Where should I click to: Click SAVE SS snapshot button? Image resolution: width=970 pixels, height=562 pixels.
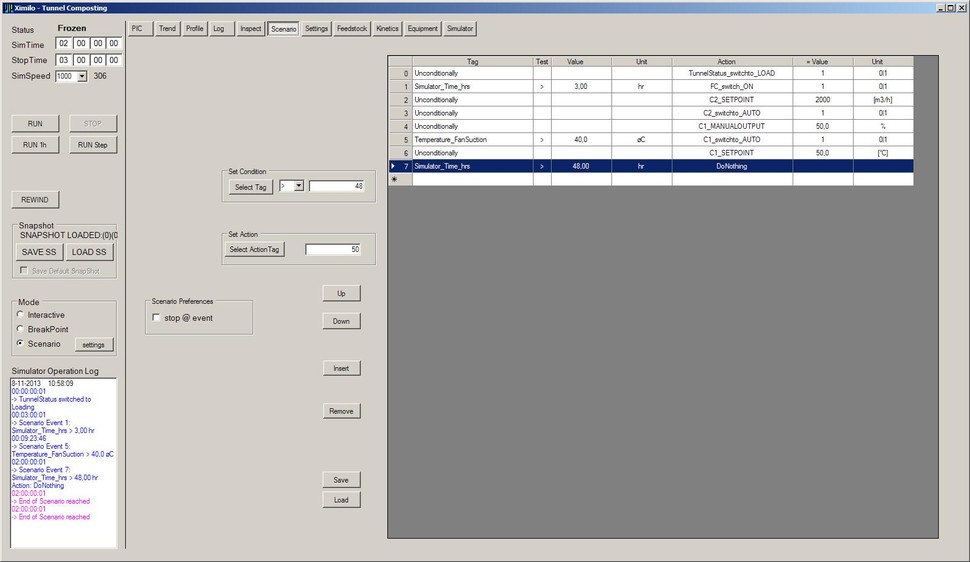[39, 252]
